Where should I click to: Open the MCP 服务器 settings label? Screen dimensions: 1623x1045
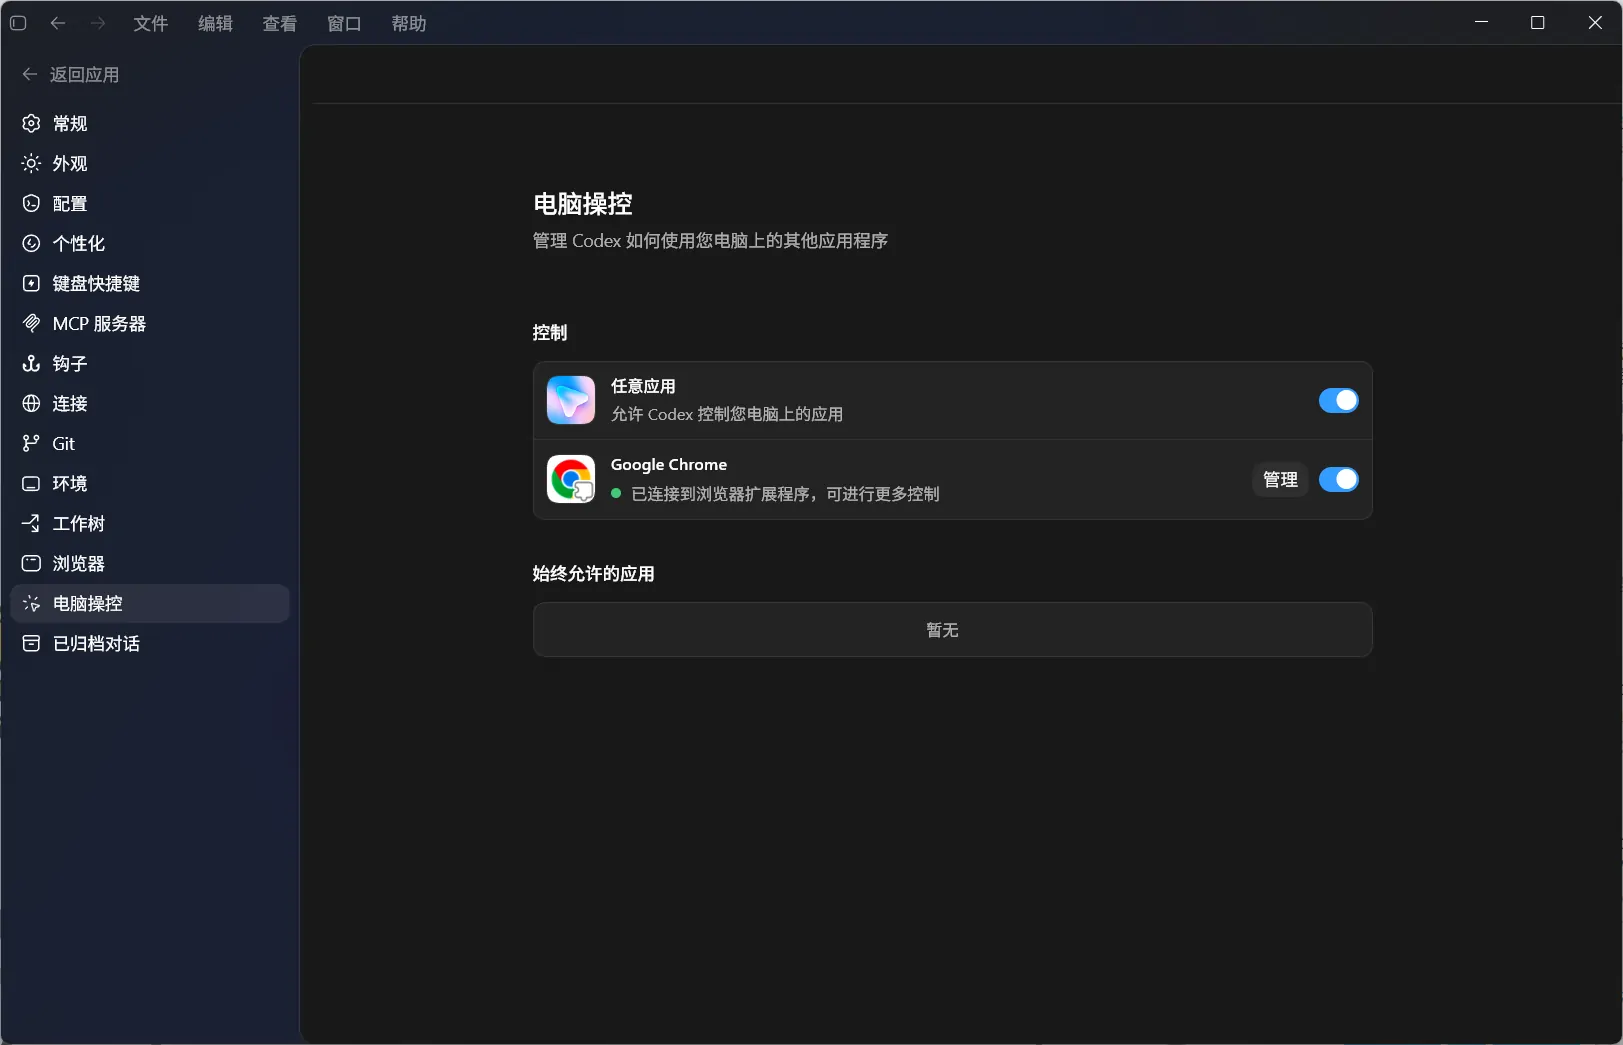coord(99,323)
